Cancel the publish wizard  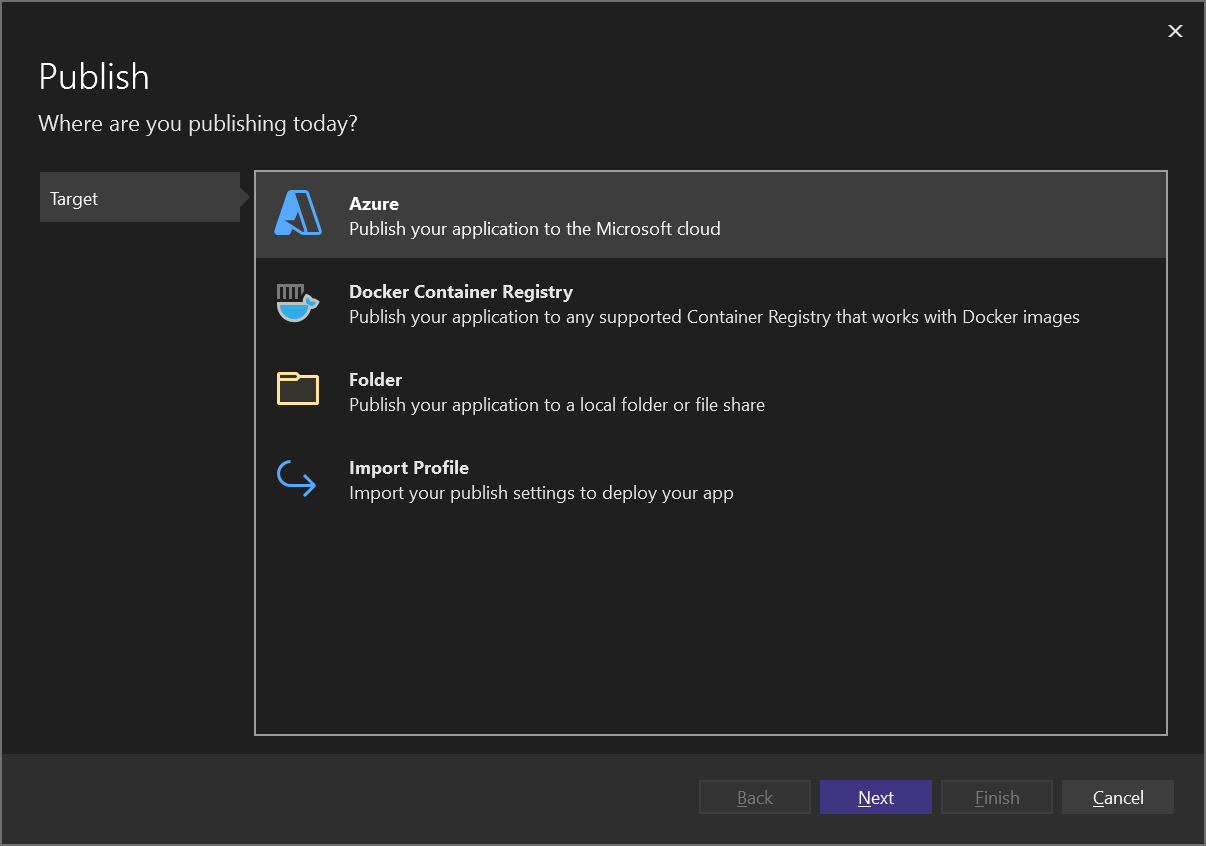click(1117, 797)
